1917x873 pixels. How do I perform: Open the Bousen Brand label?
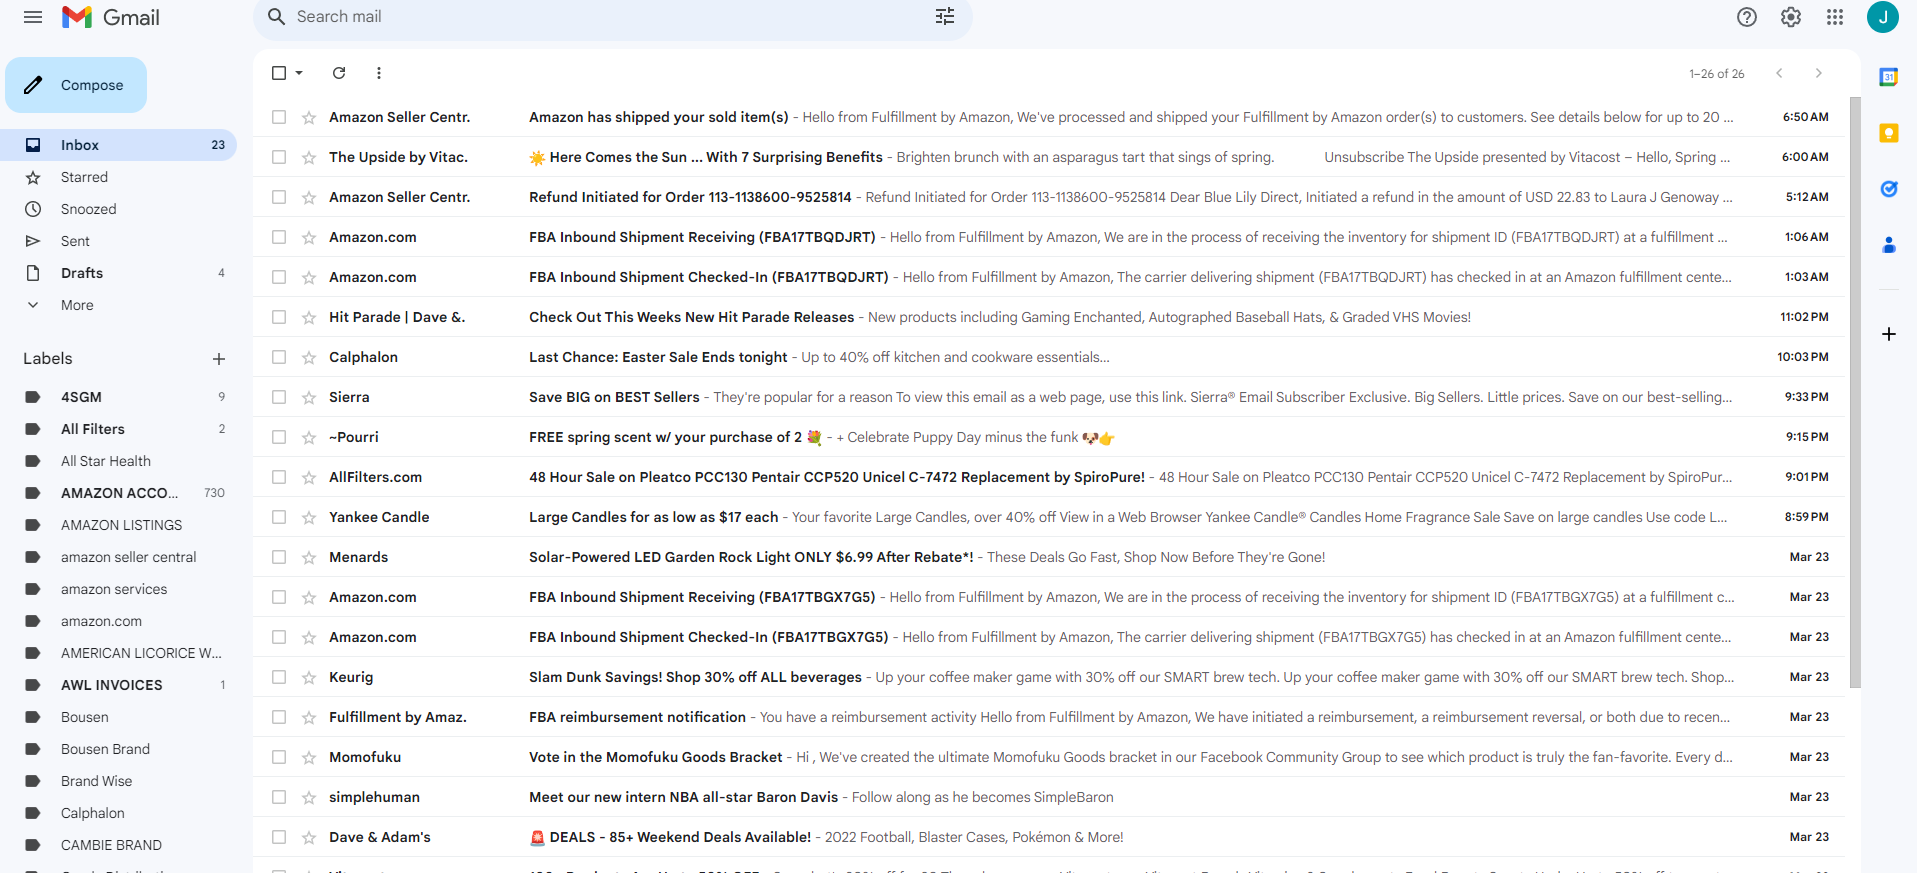(x=118, y=749)
